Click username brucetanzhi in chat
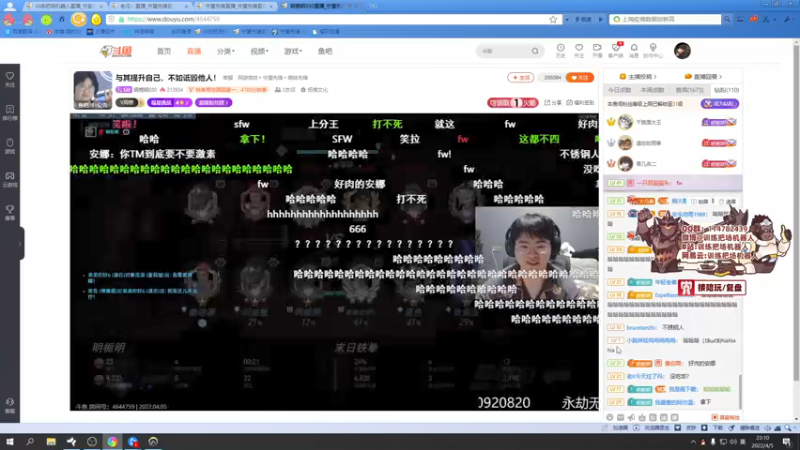 (x=642, y=328)
